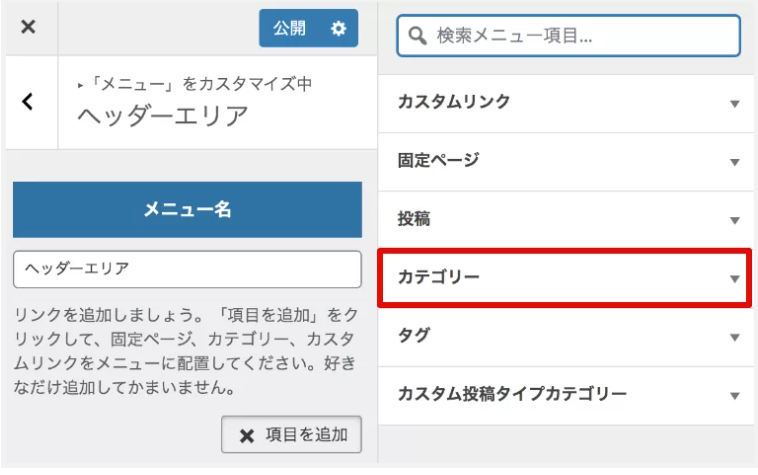758x475 pixels.
Task: Click the gear icon beside 公開
Action: (338, 29)
